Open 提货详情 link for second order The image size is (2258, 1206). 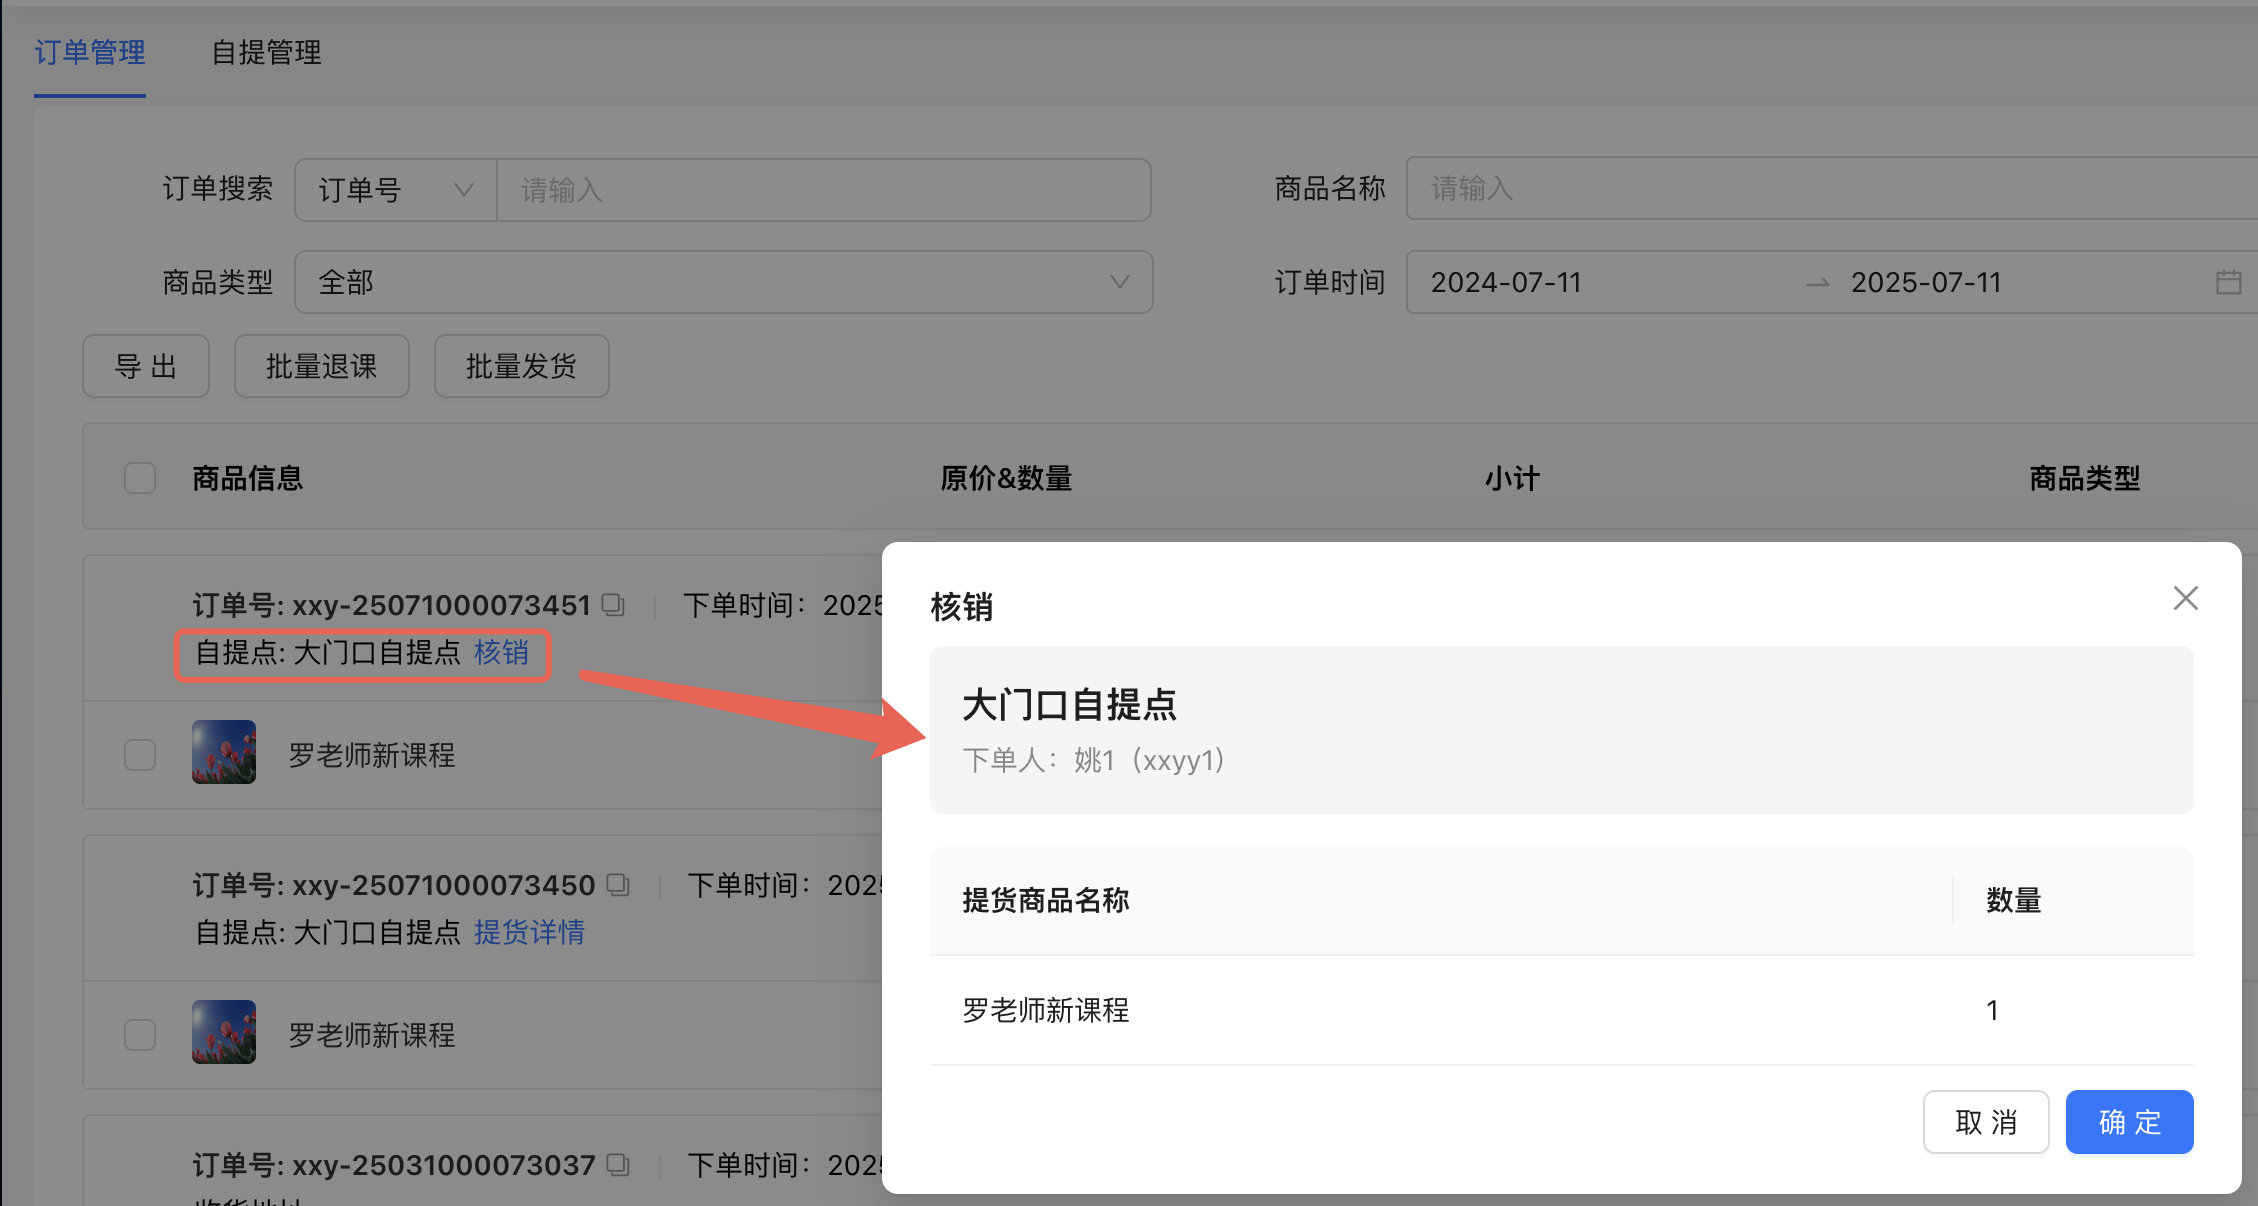(x=529, y=932)
